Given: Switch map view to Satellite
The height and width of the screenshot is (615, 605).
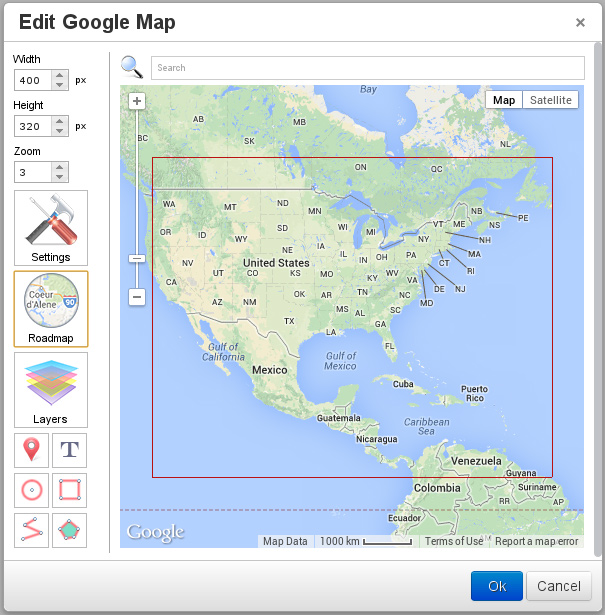Looking at the screenshot, I should coord(551,100).
